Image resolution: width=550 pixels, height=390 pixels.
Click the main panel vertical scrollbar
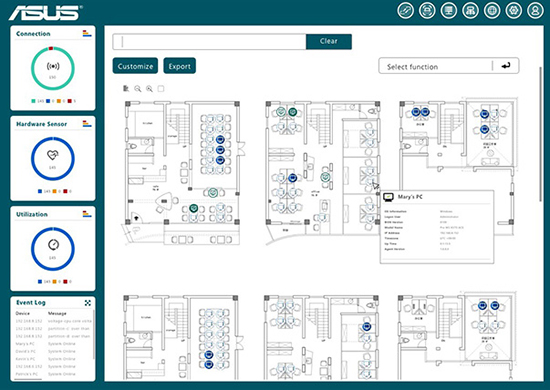[541, 134]
